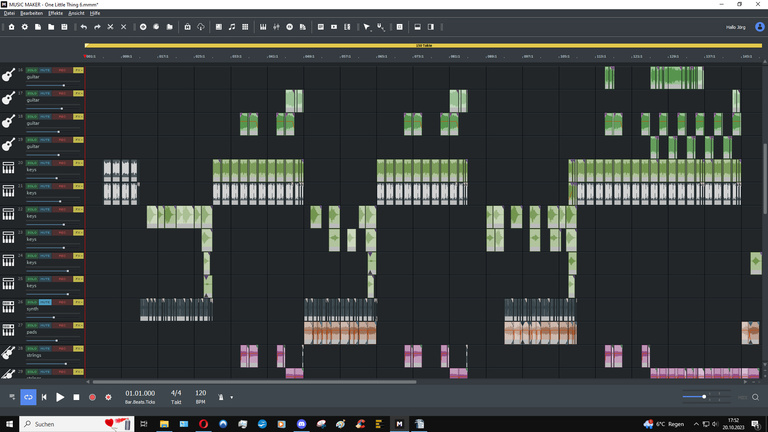
Task: Mute guitar track 17
Action: [x=45, y=94]
